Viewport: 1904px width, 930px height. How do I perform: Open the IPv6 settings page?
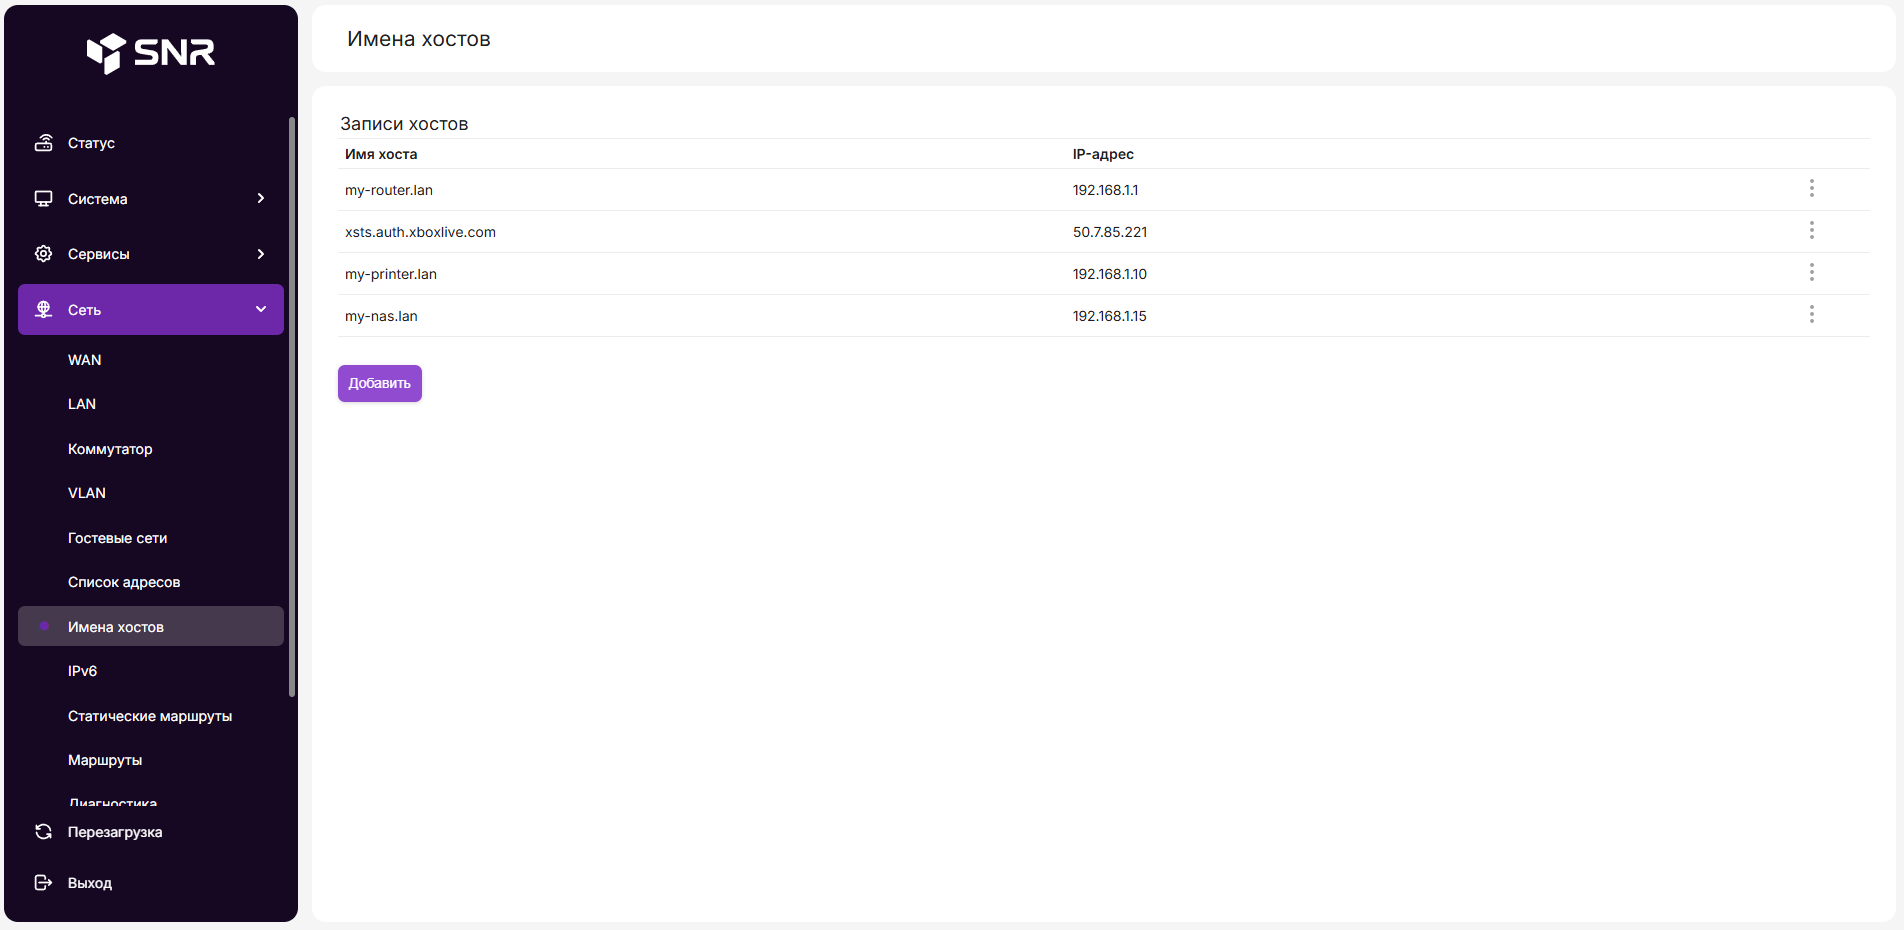[82, 671]
